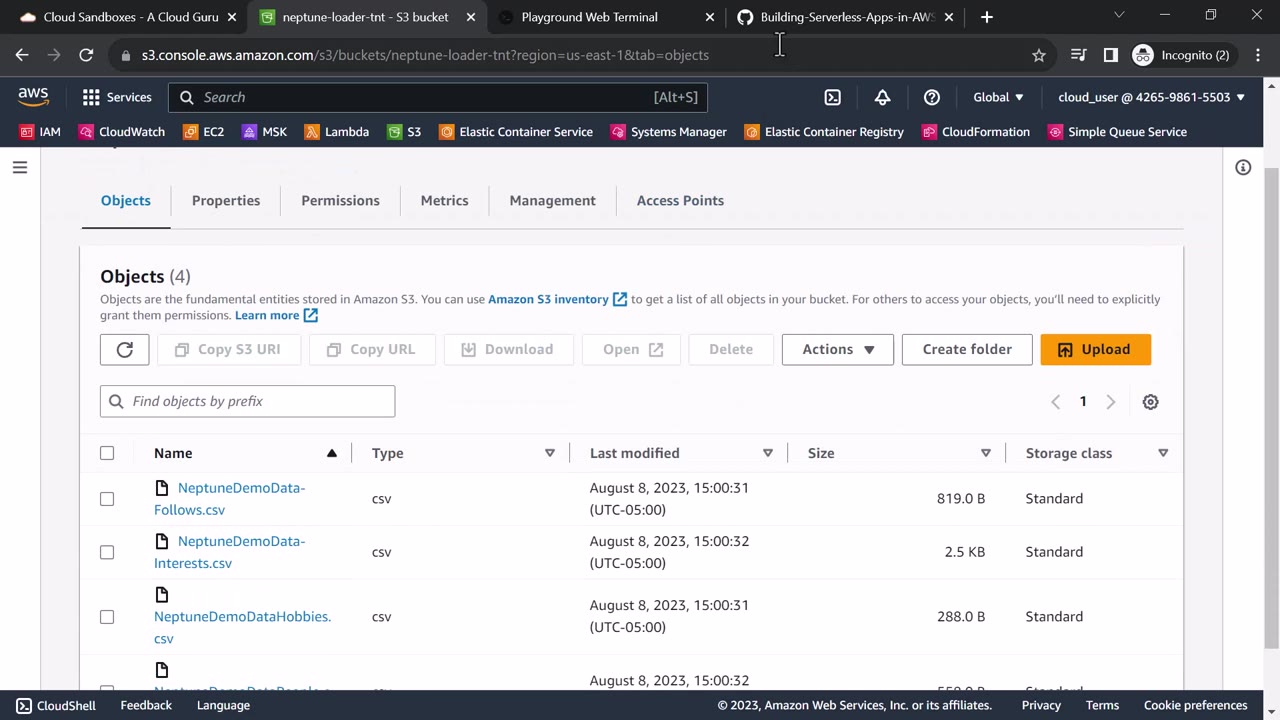1280x720 pixels.
Task: Open Systems Manager shortcut
Action: [669, 132]
